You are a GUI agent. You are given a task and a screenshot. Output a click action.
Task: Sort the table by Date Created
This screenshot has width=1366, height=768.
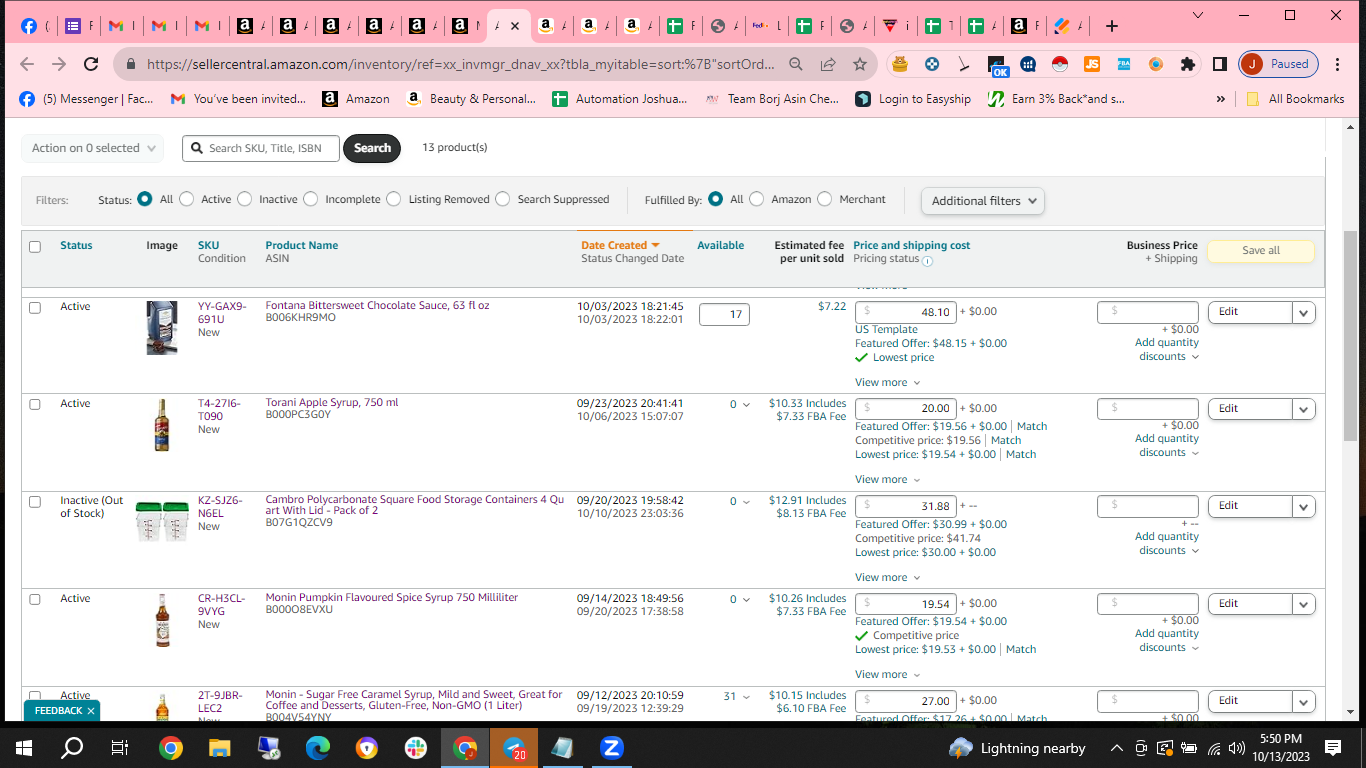(620, 245)
